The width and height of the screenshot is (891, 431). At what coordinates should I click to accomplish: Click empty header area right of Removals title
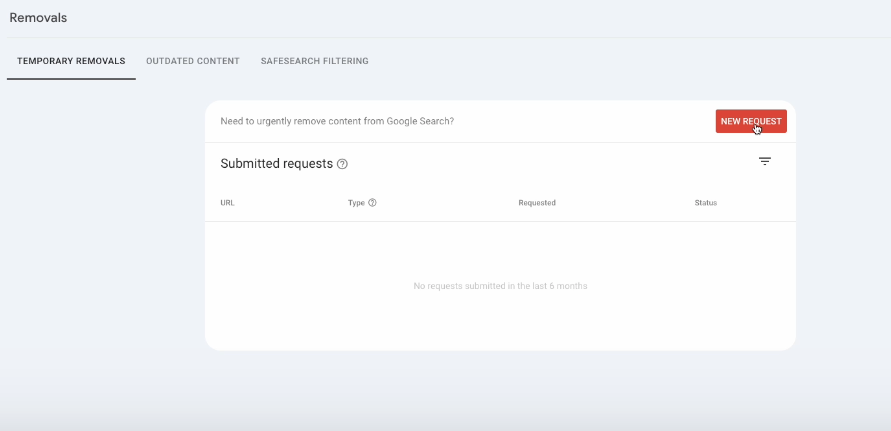[450, 18]
